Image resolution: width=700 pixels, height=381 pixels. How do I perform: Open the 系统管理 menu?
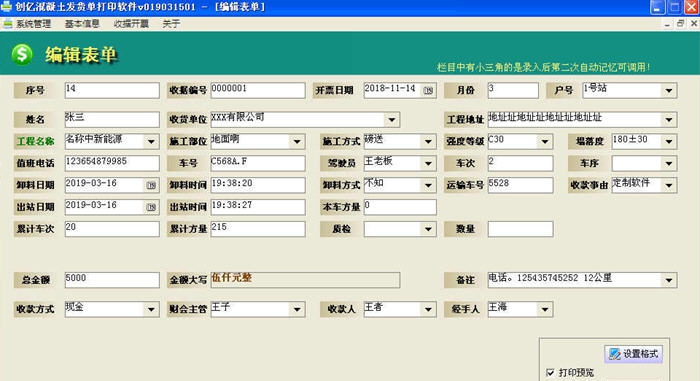click(33, 24)
